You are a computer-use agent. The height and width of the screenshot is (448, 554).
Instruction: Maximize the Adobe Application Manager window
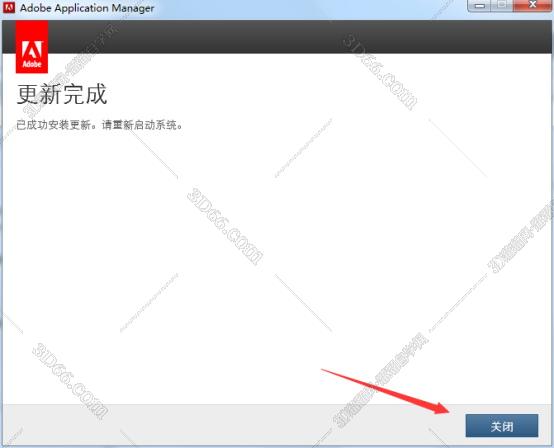click(x=502, y=6)
